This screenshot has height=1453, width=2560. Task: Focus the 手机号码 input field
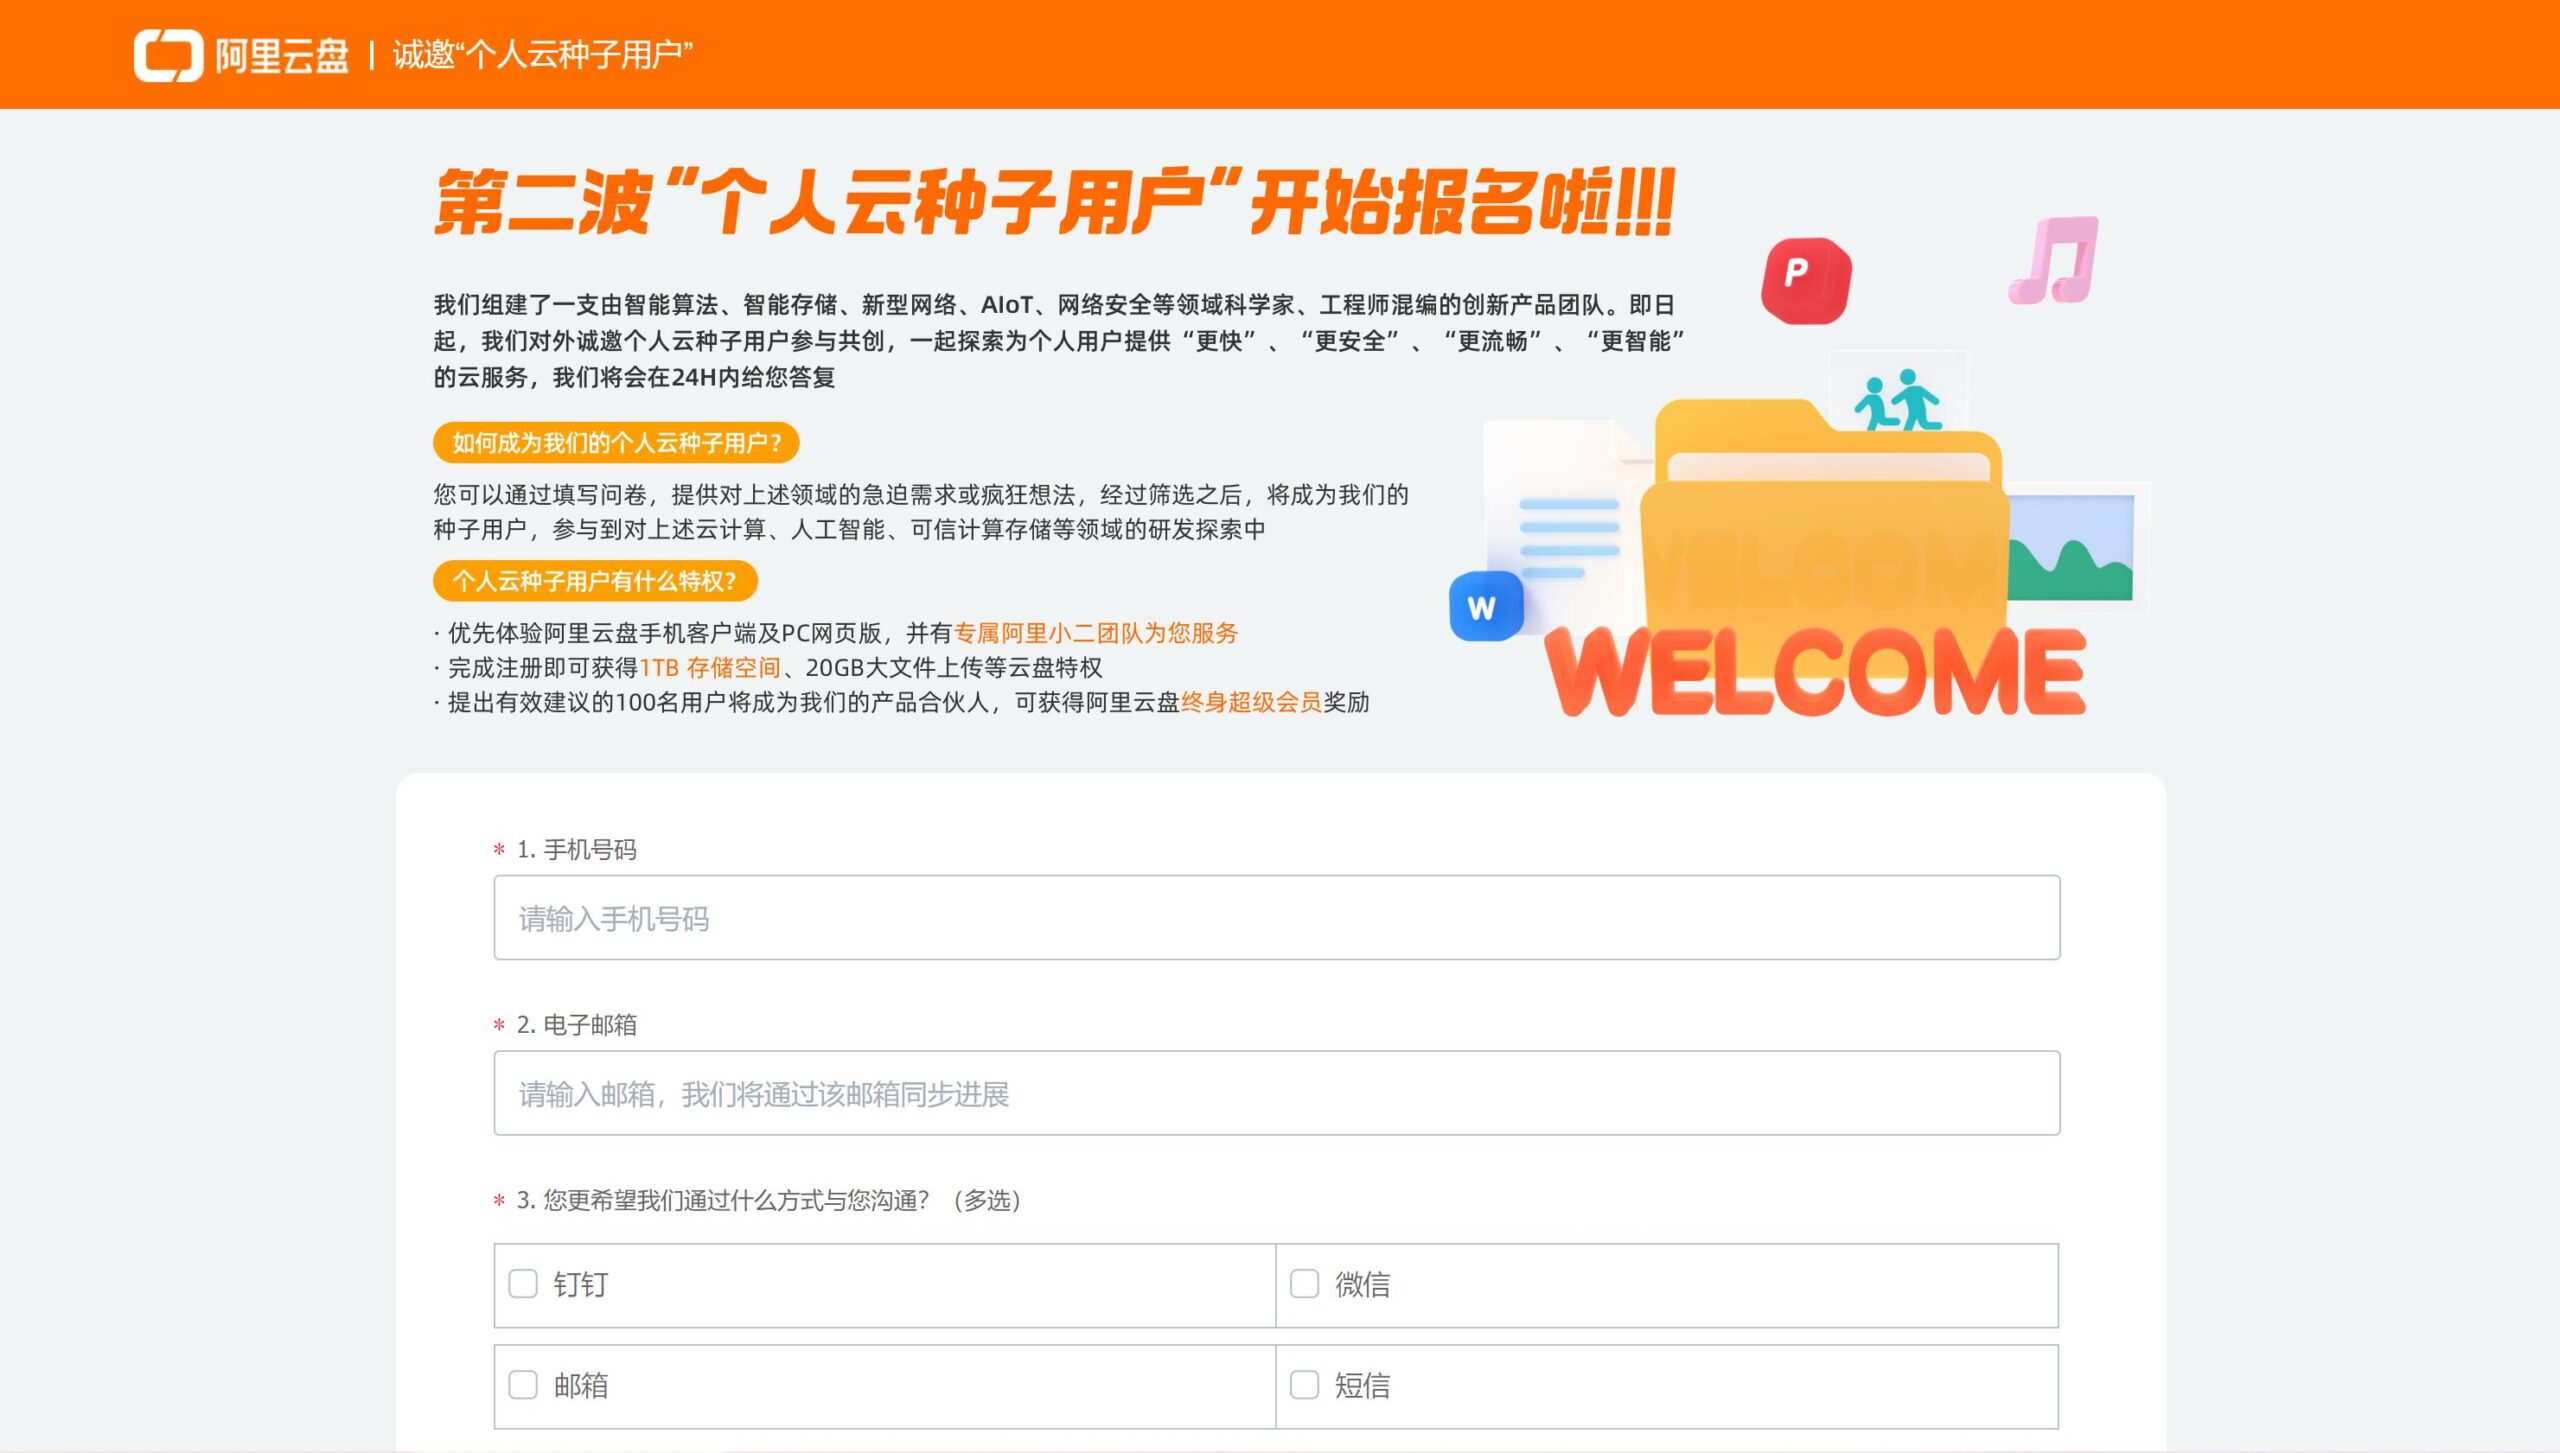pyautogui.click(x=1277, y=918)
